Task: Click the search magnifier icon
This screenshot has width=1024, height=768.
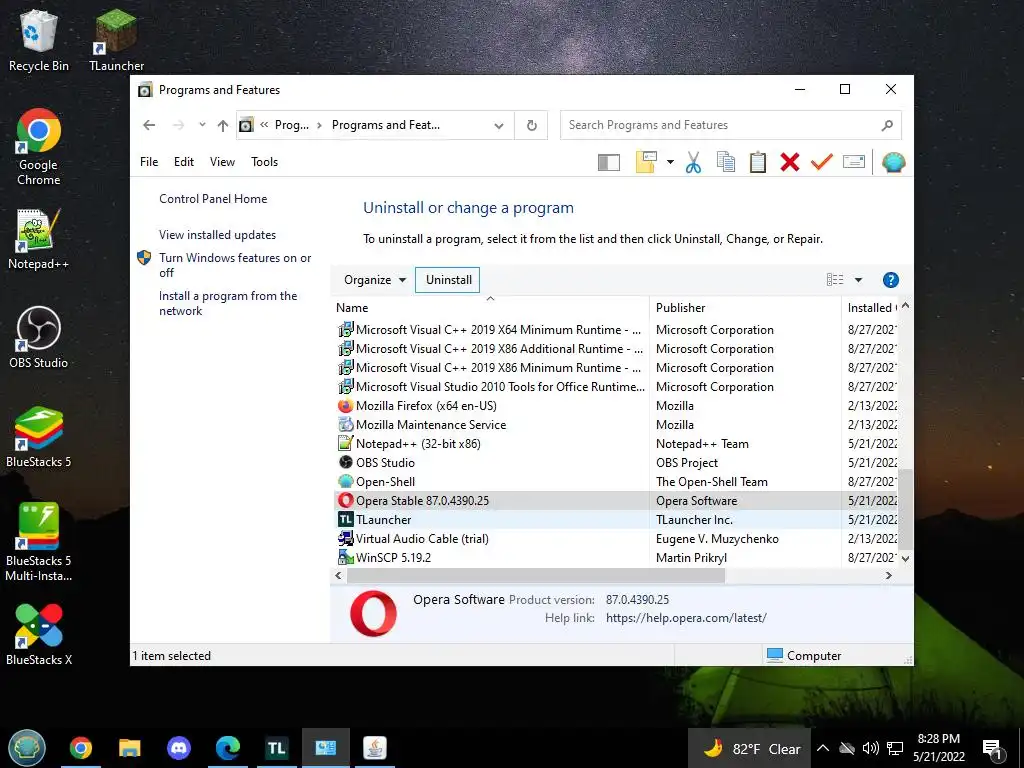Action: pos(887,125)
